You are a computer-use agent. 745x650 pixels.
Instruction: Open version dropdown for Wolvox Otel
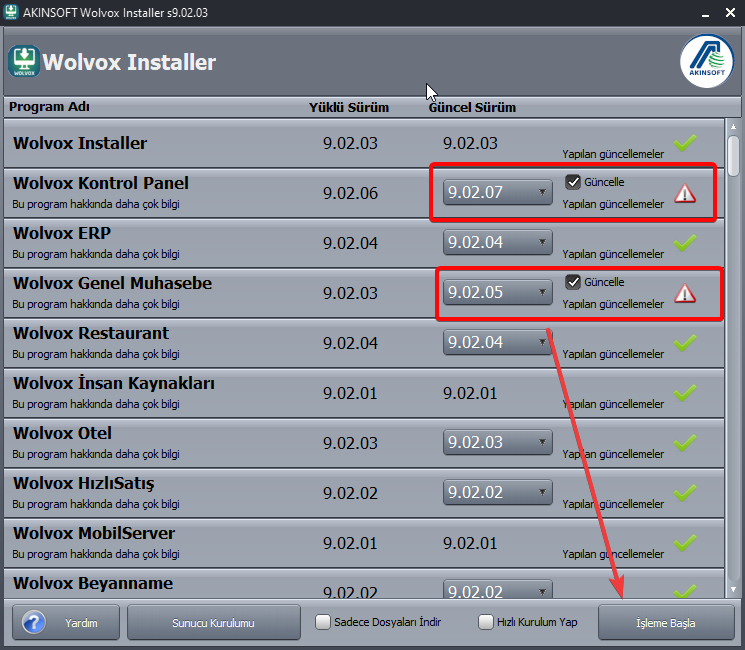point(497,442)
